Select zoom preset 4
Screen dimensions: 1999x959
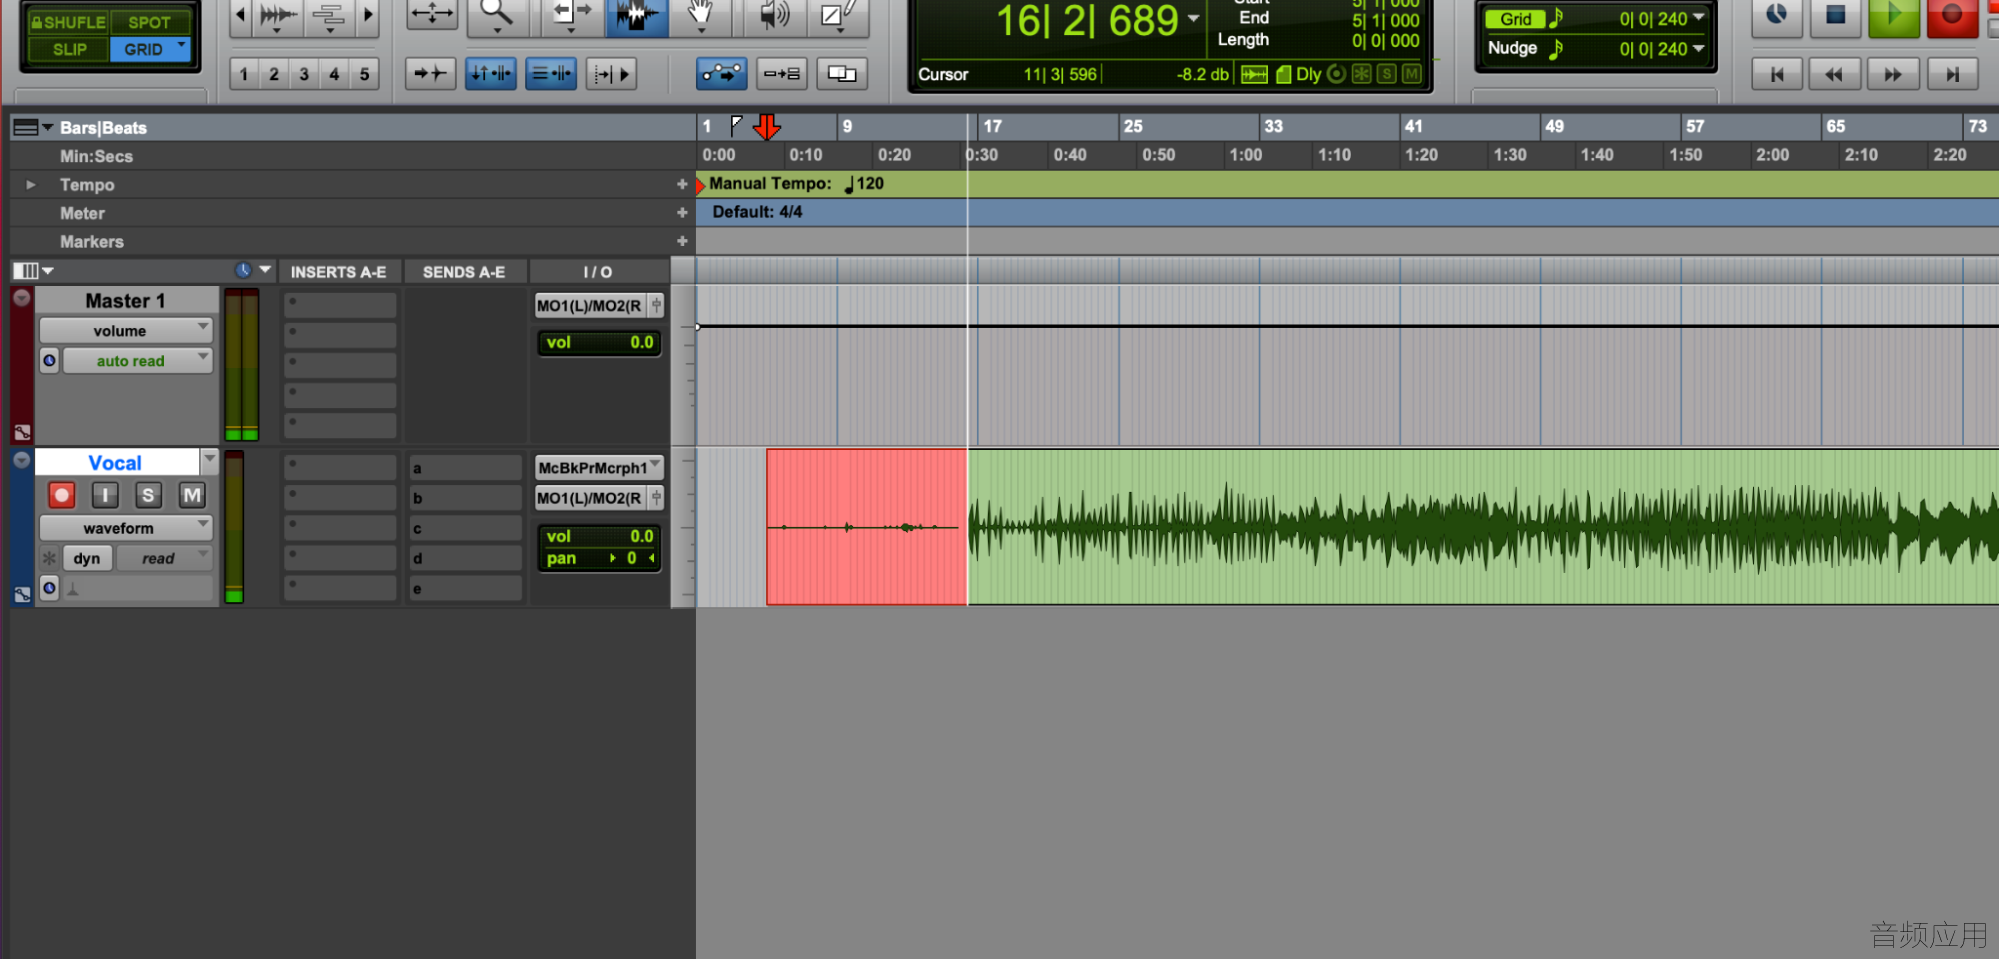[334, 74]
